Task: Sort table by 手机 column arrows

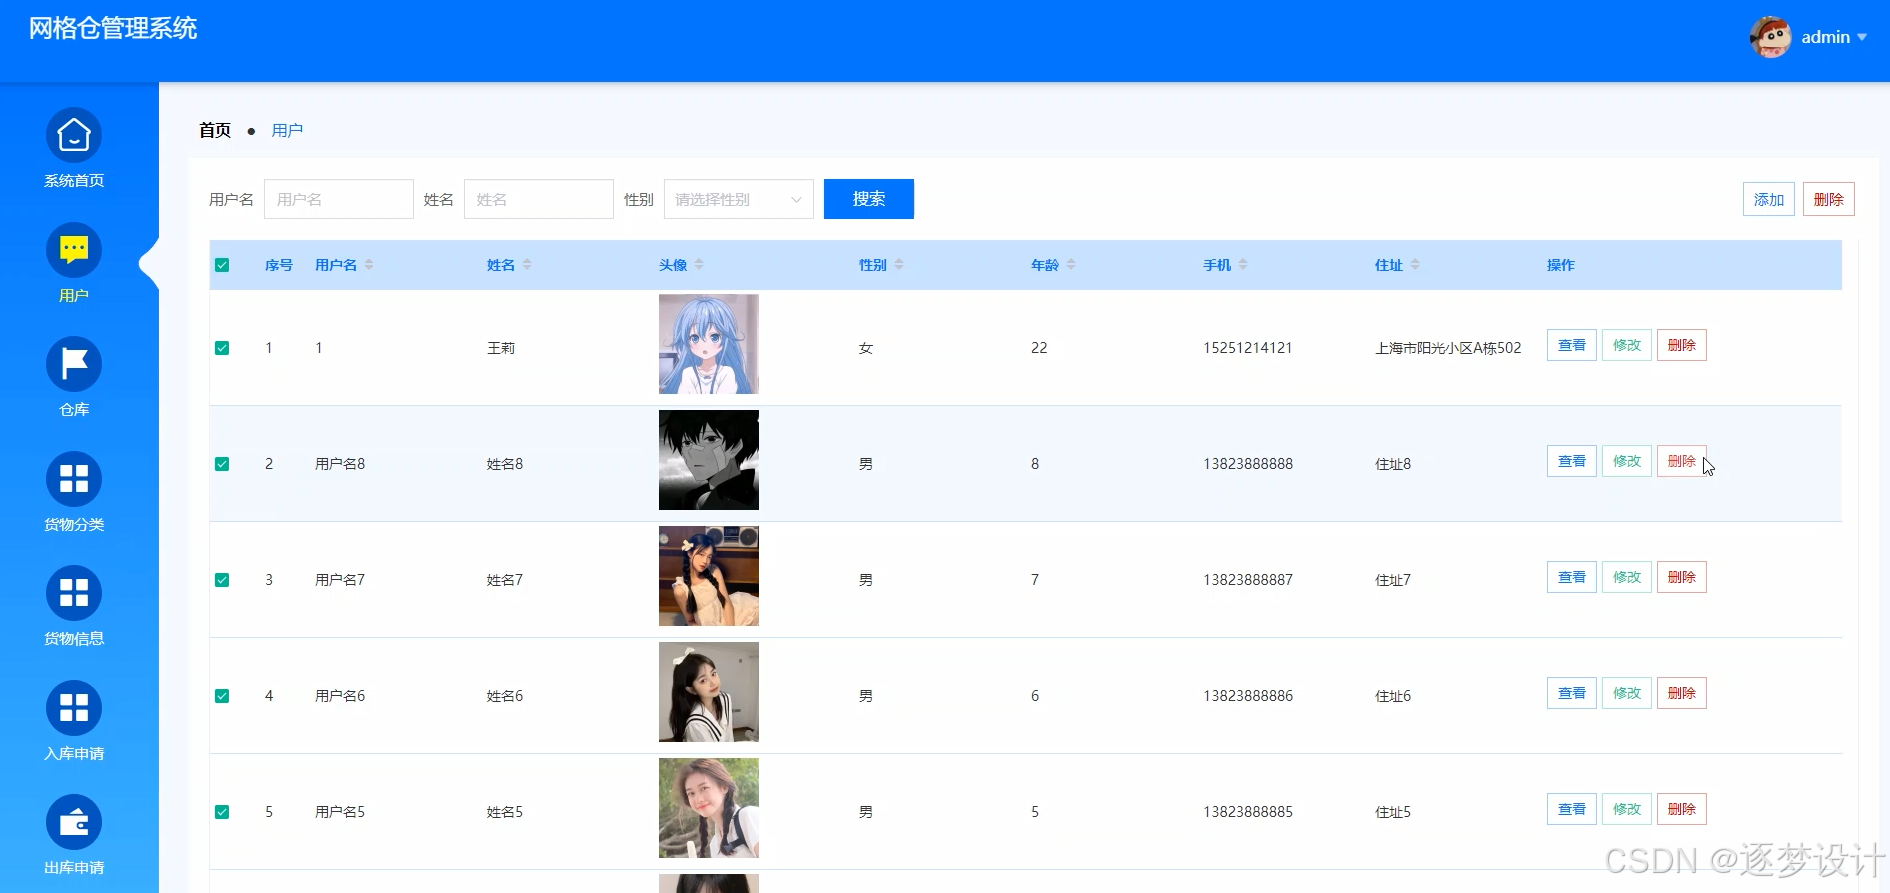Action: 1243,265
